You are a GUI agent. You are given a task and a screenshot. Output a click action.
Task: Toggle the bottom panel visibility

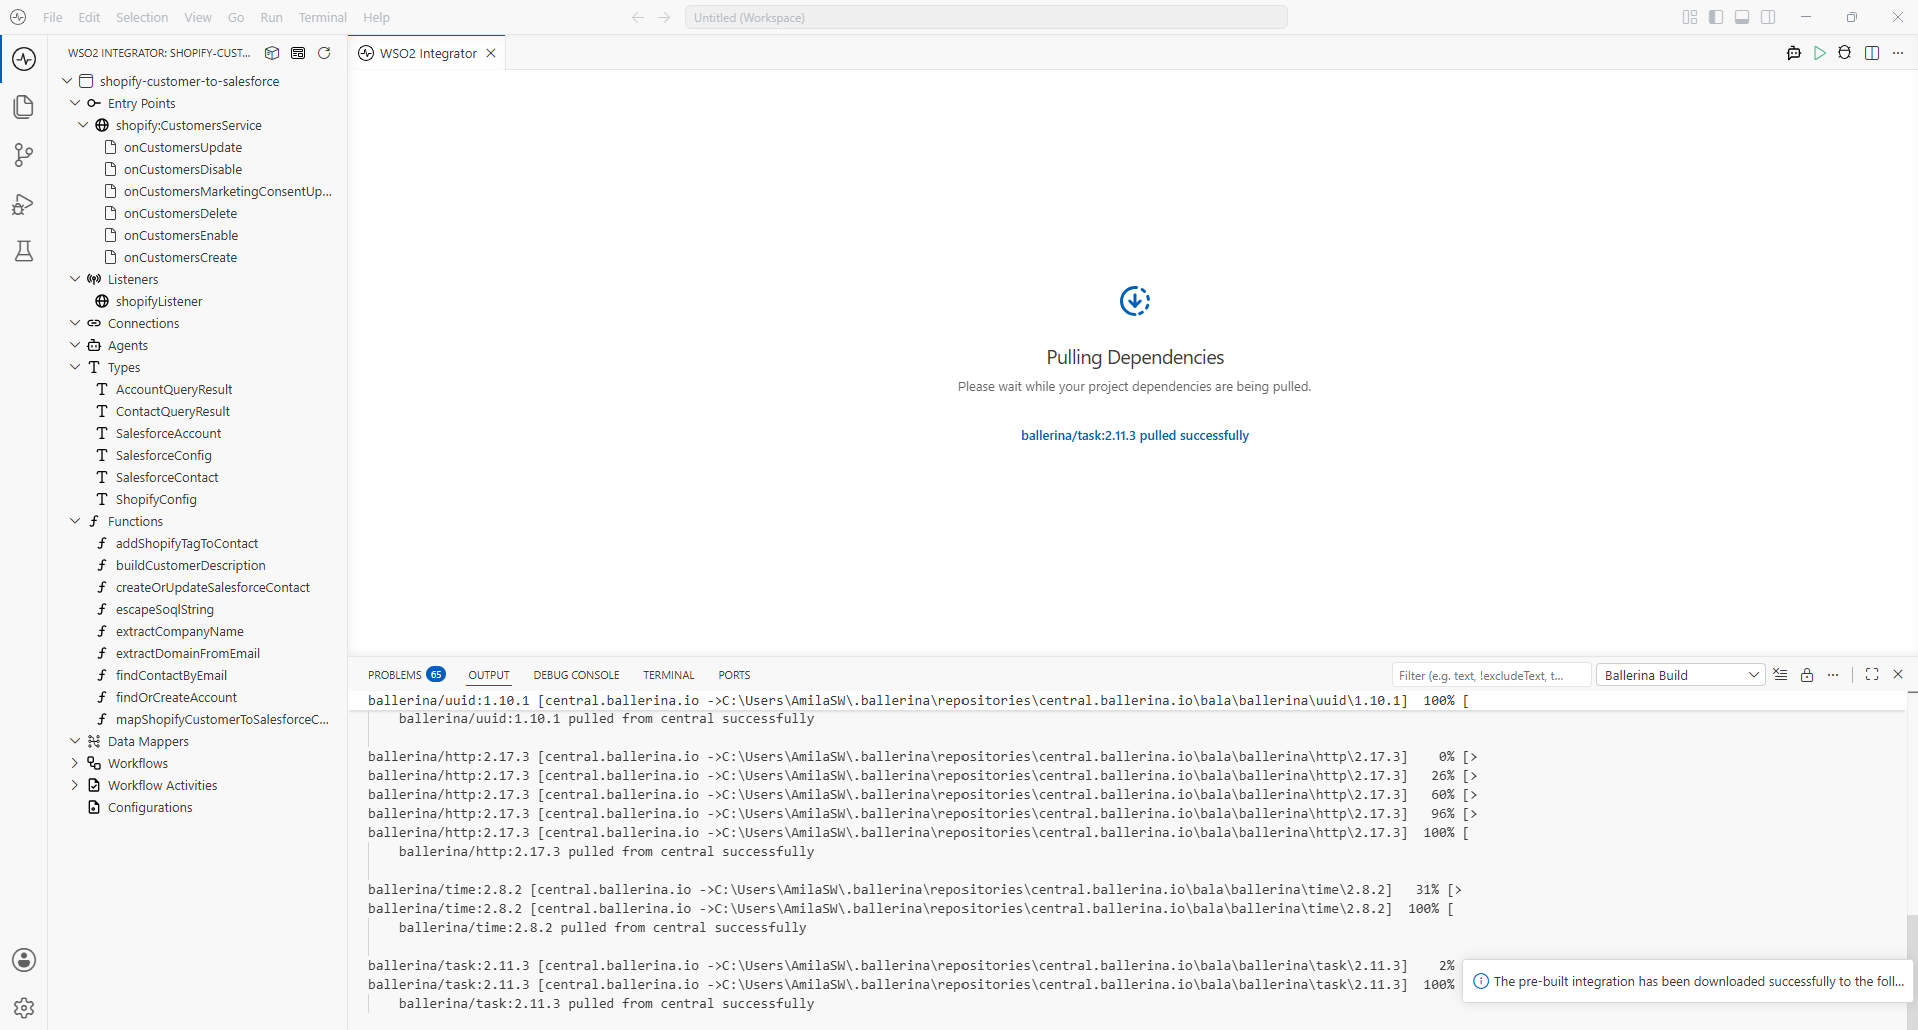click(1742, 17)
